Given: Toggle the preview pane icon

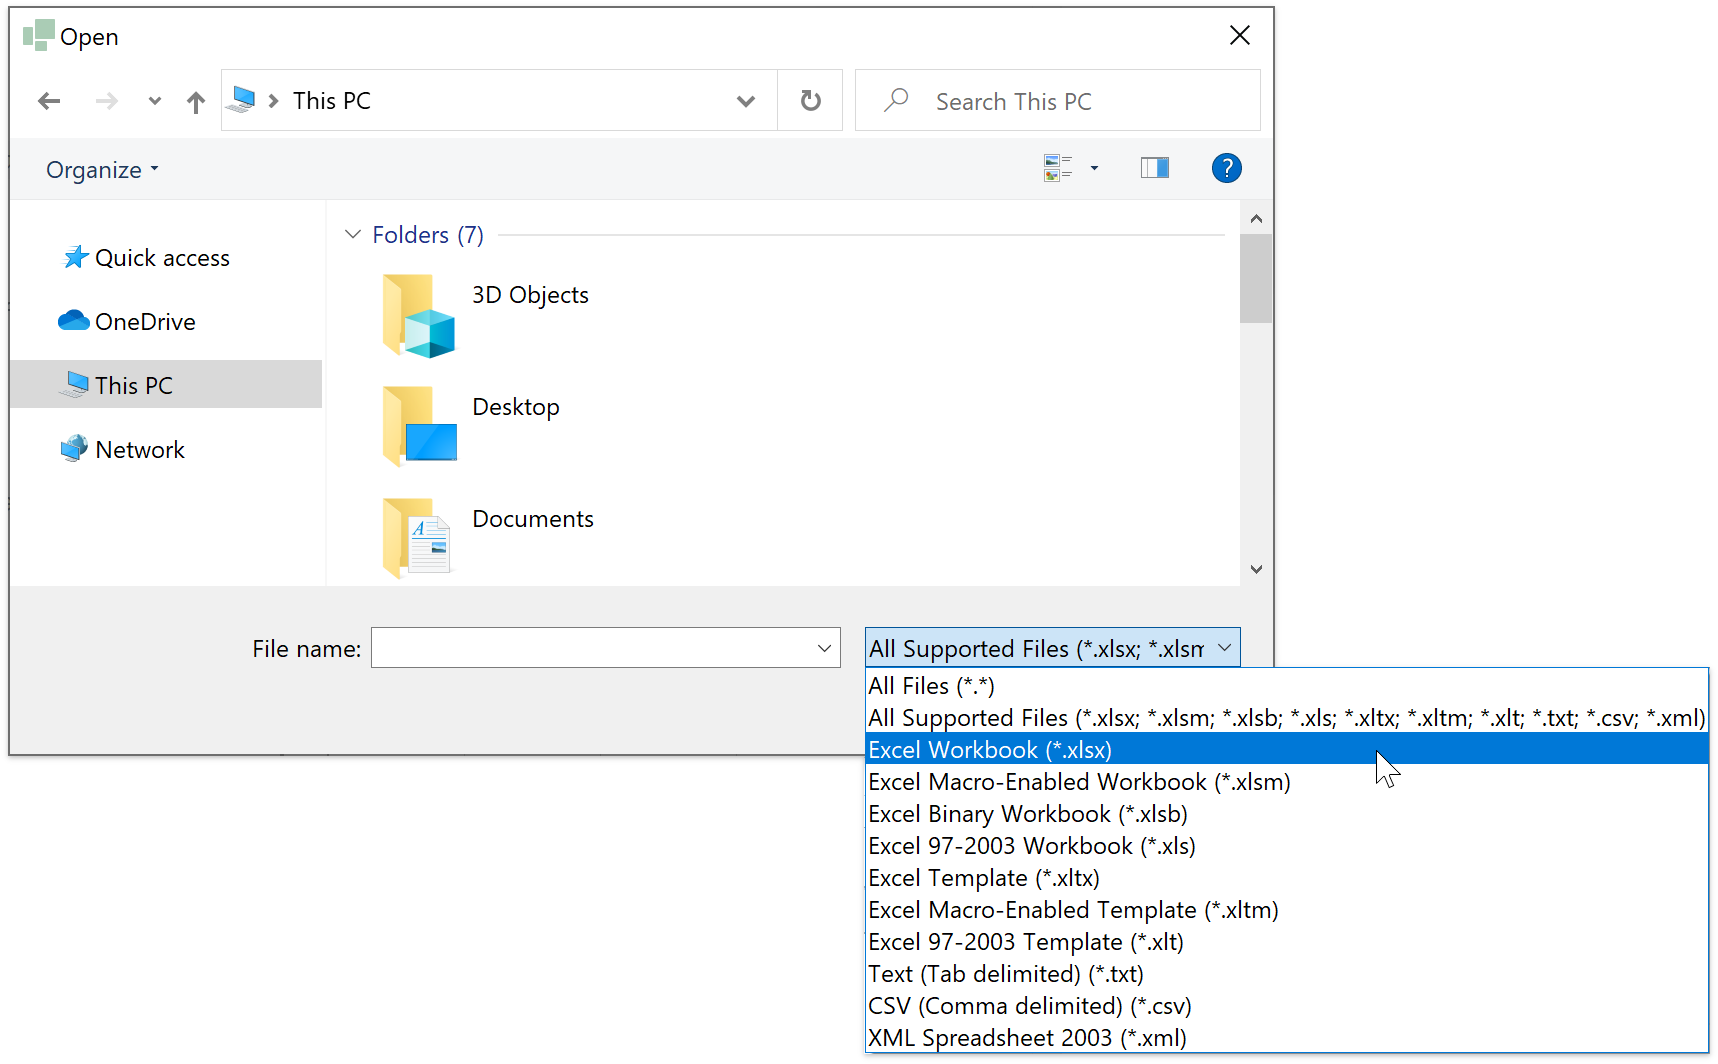Looking at the screenshot, I should click(1154, 168).
